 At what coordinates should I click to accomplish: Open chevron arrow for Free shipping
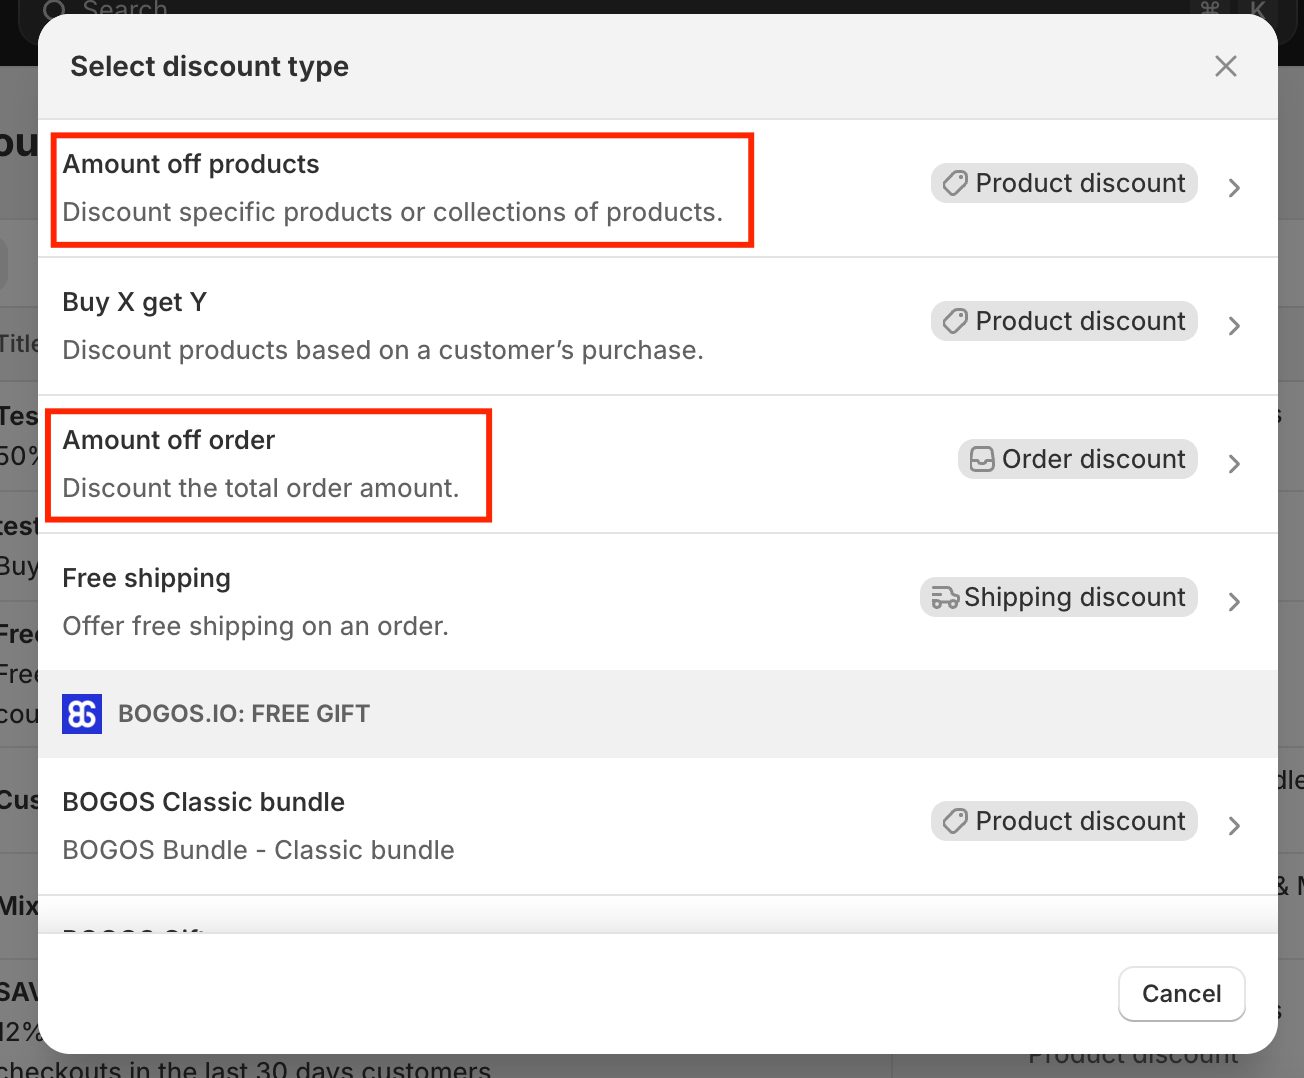pyautogui.click(x=1234, y=601)
